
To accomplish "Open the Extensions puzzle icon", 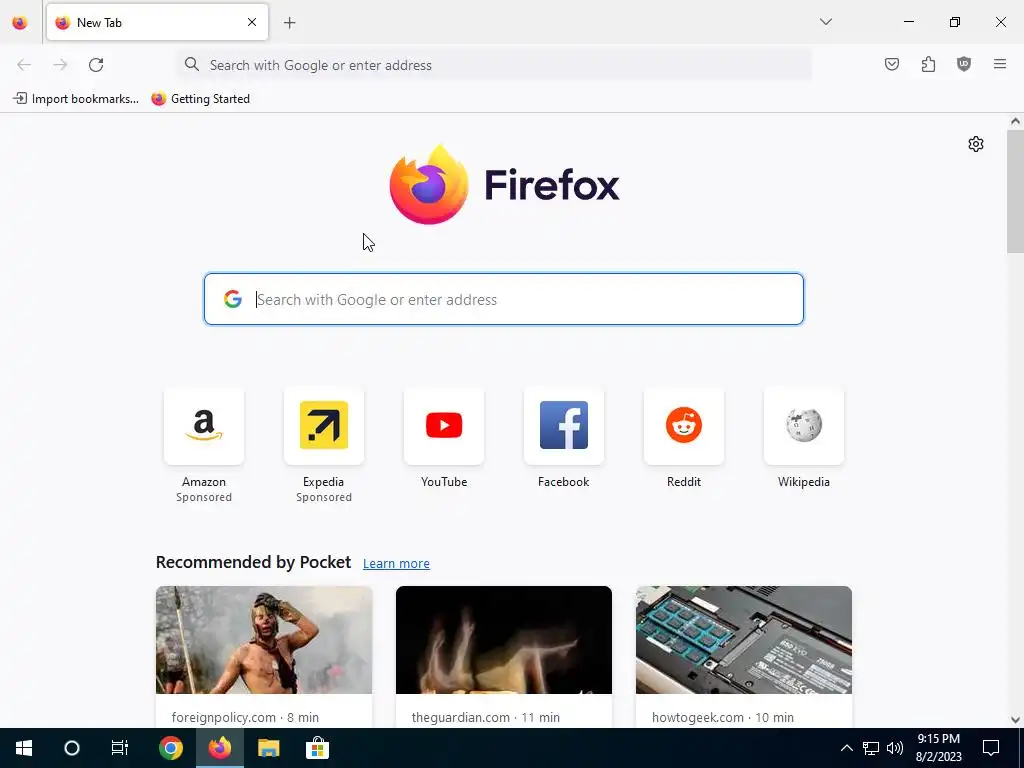I will tap(928, 64).
